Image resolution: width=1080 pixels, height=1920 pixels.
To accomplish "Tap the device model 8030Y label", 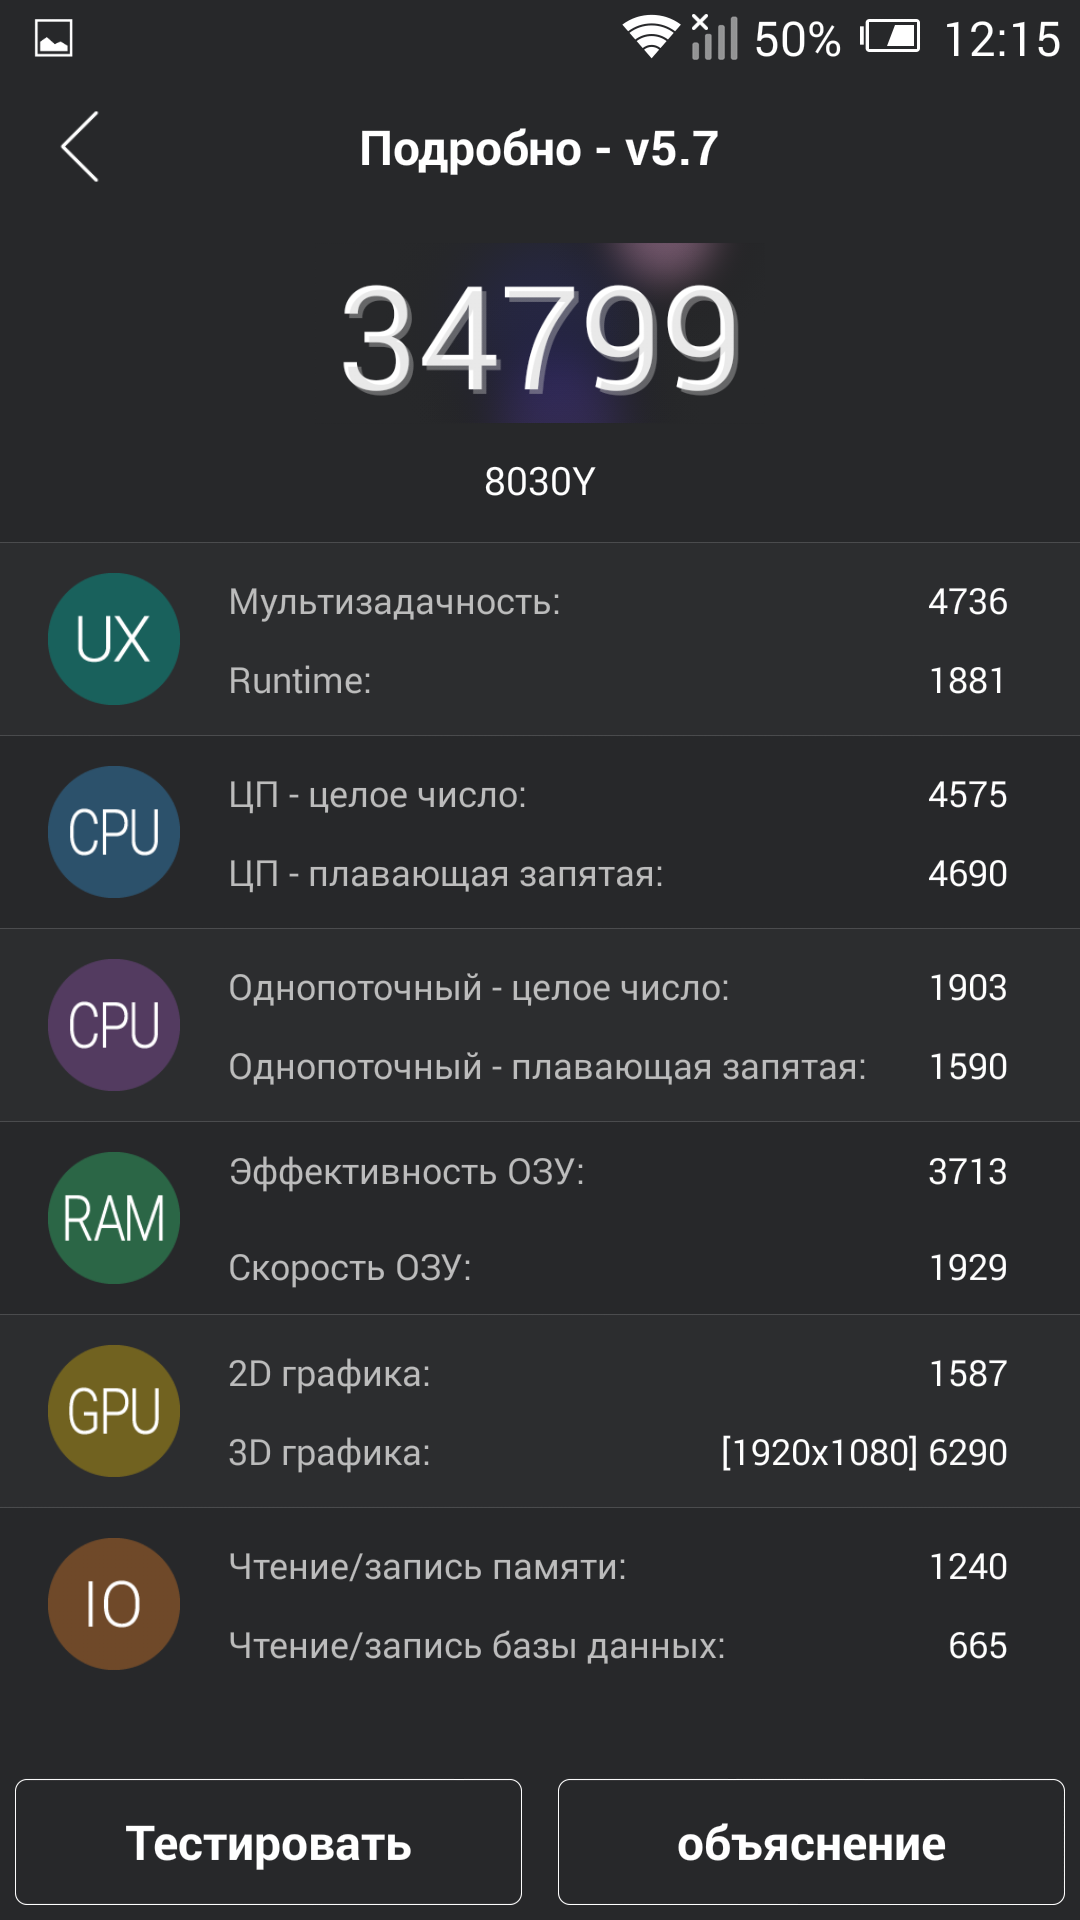I will coord(540,482).
